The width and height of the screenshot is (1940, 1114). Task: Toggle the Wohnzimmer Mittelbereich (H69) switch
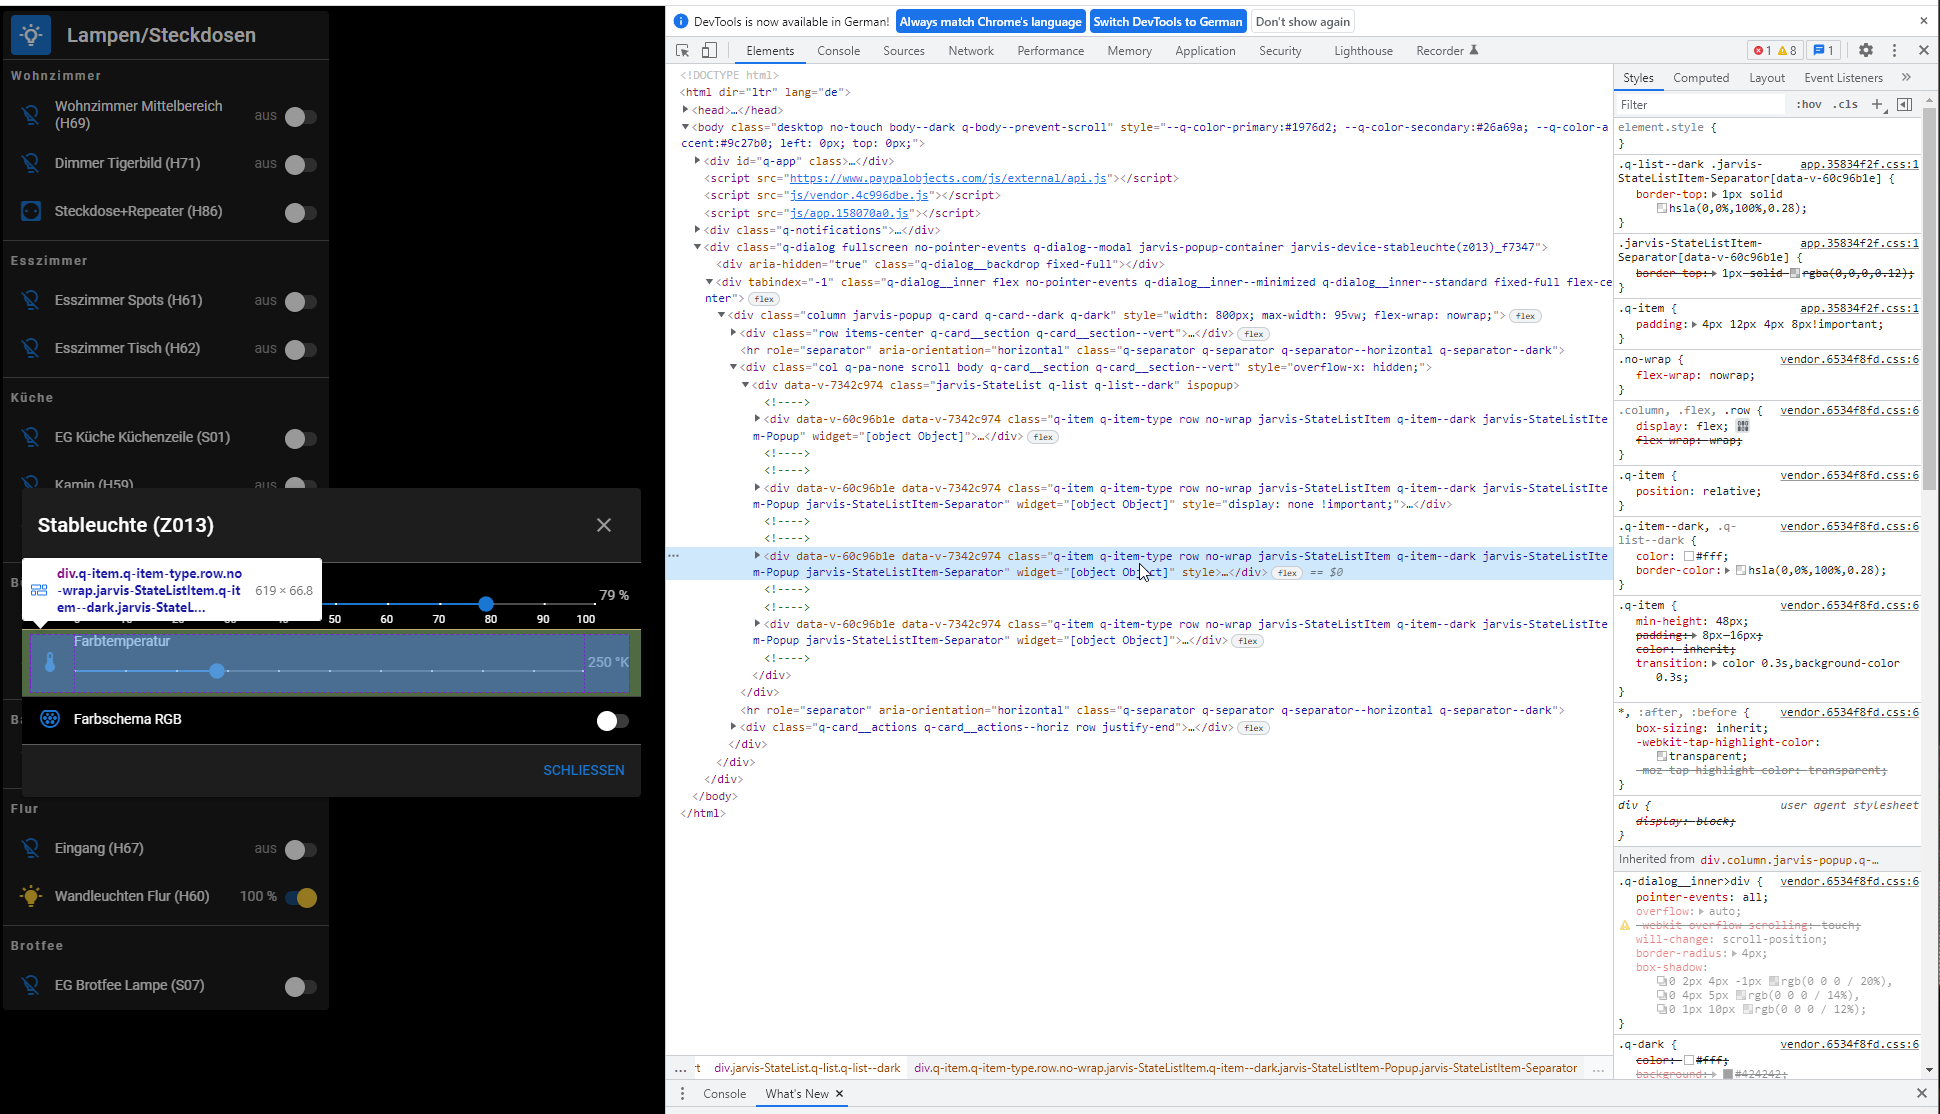coord(300,117)
